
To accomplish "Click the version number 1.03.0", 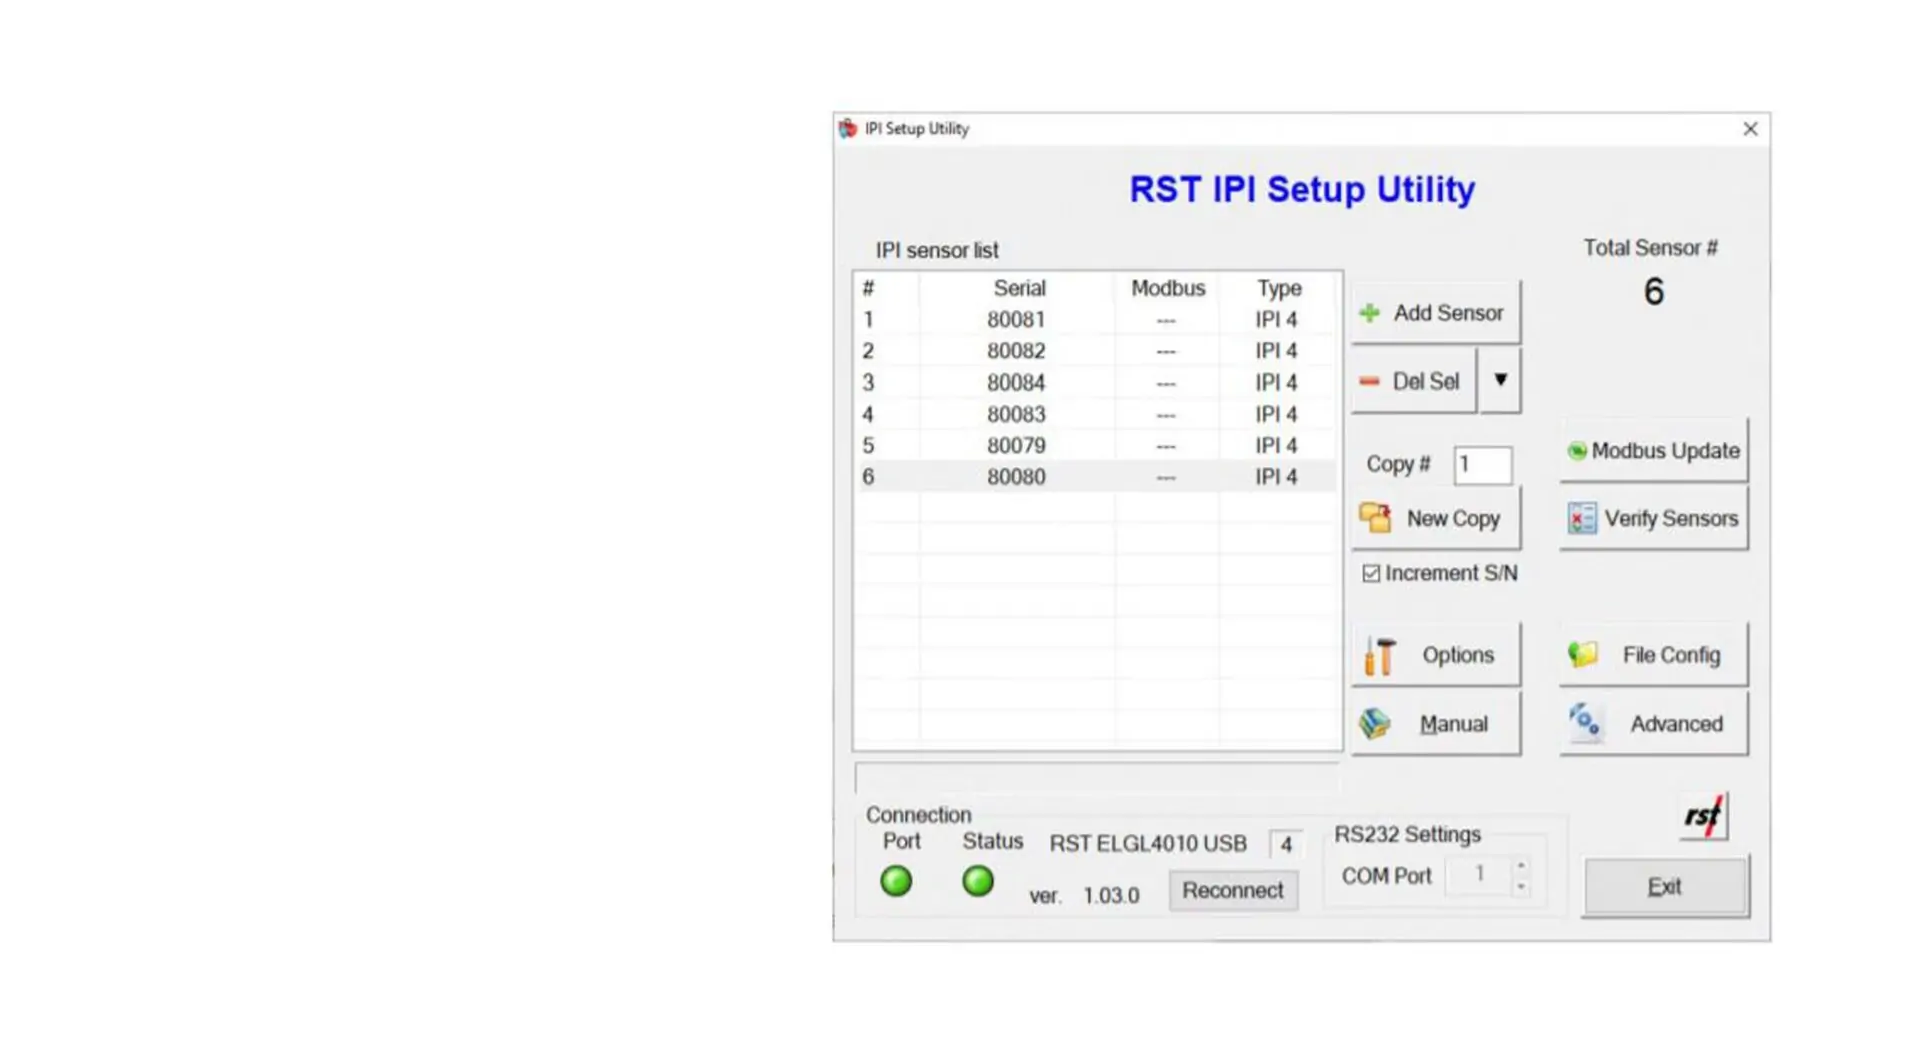I will tap(1111, 896).
